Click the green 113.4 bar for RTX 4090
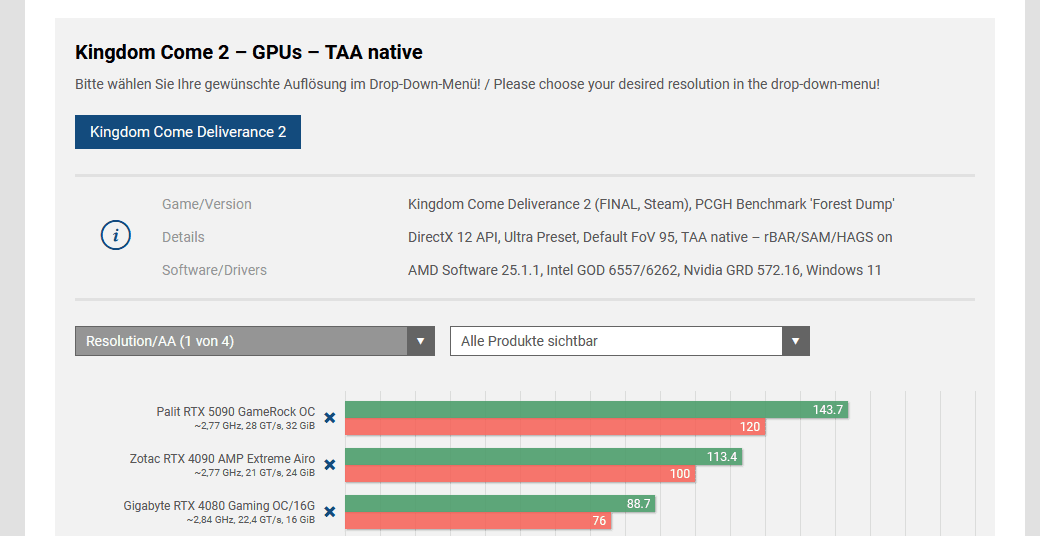Image resolution: width=1040 pixels, height=536 pixels. pyautogui.click(x=543, y=457)
